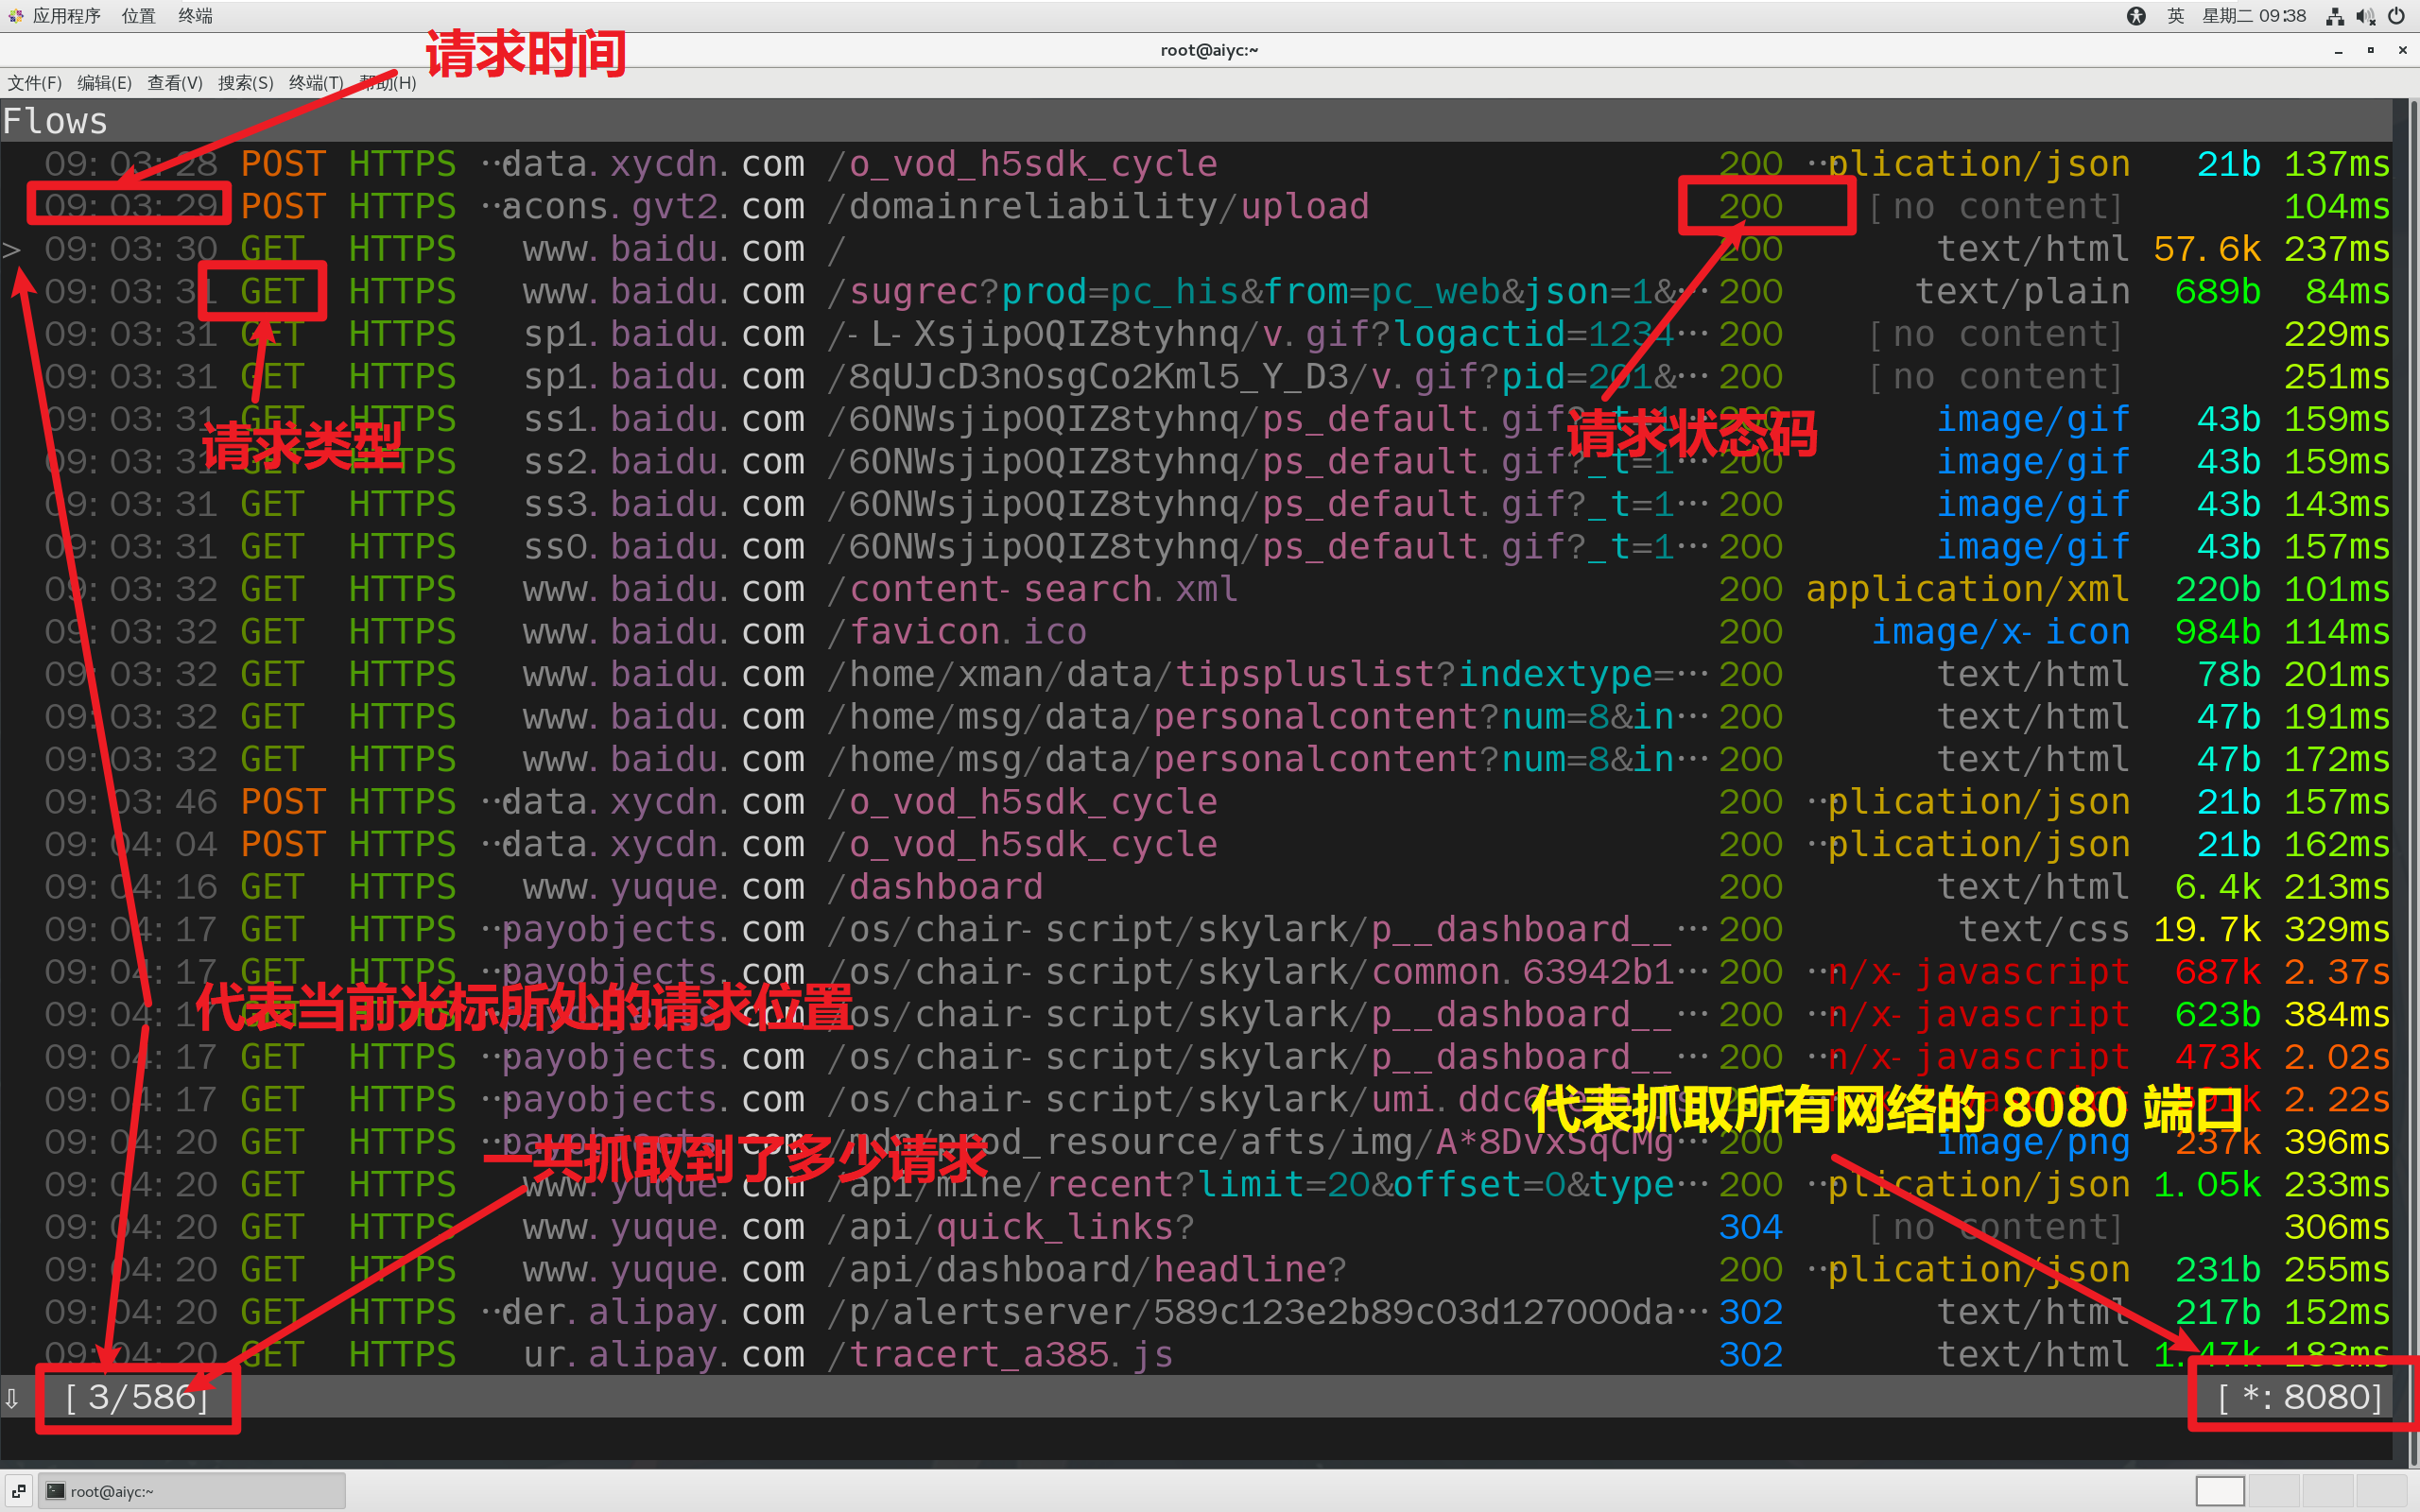Select the sp1.baidu.com v.gif?pid flow
This screenshot has width=2420, height=1512.
pos(1196,377)
